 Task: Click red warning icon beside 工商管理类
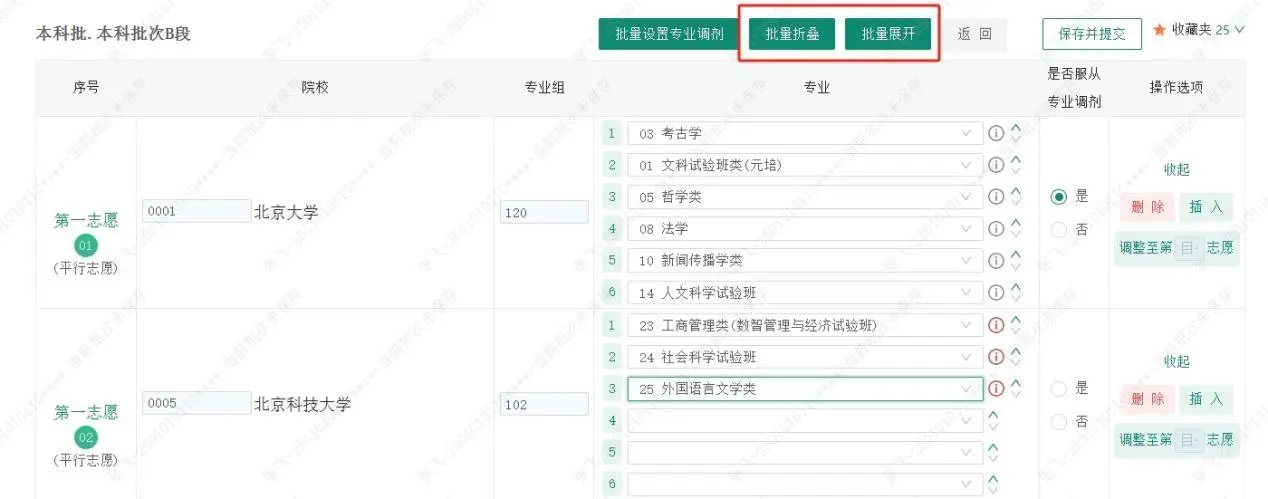point(996,325)
